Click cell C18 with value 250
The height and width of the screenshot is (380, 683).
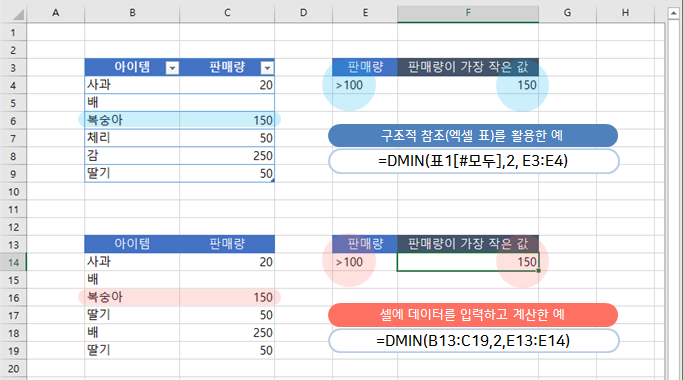[x=227, y=333]
